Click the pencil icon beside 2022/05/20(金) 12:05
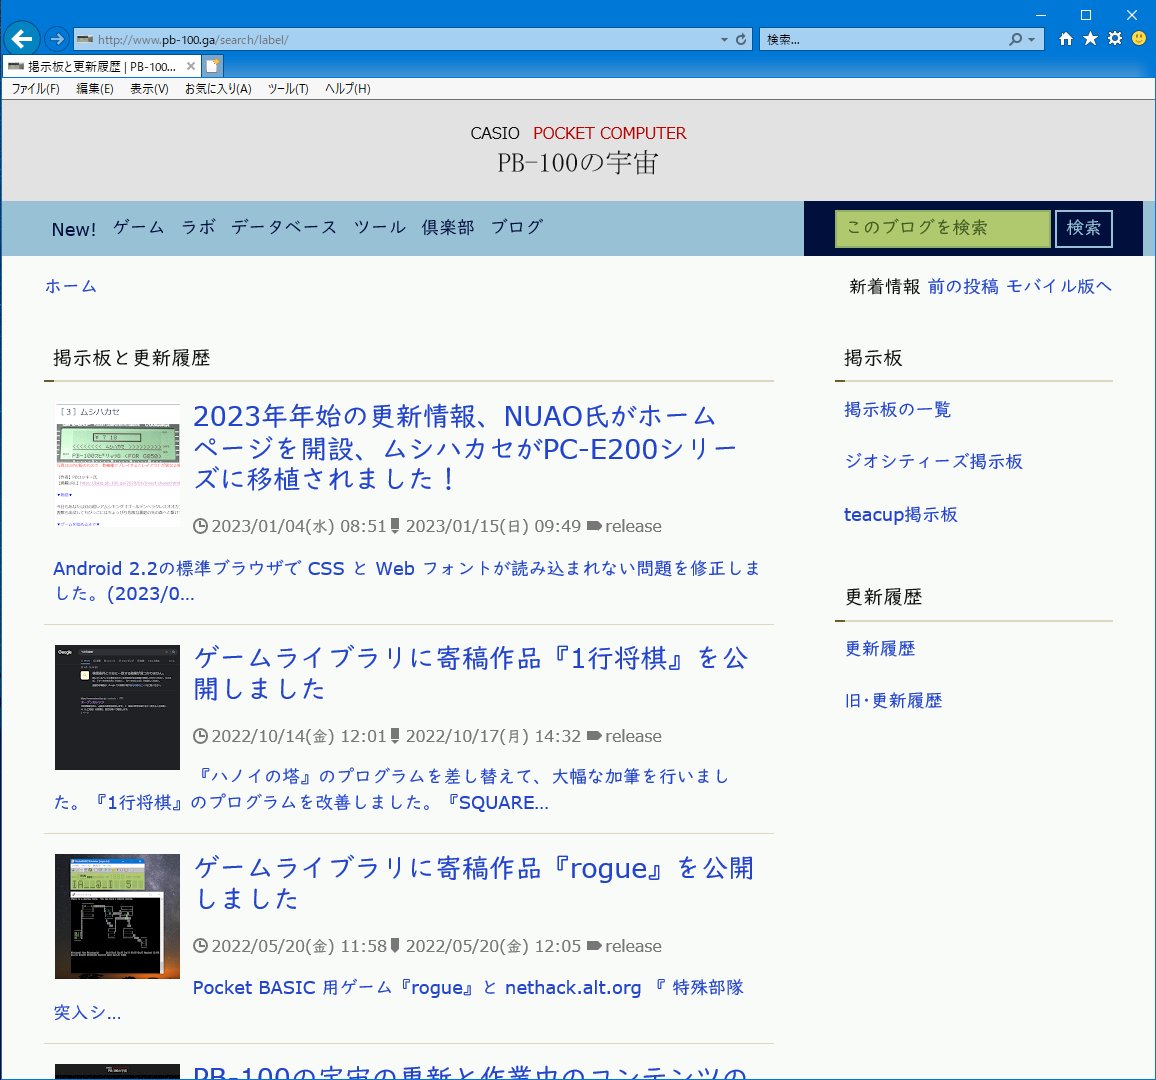1156x1080 pixels. (395, 946)
